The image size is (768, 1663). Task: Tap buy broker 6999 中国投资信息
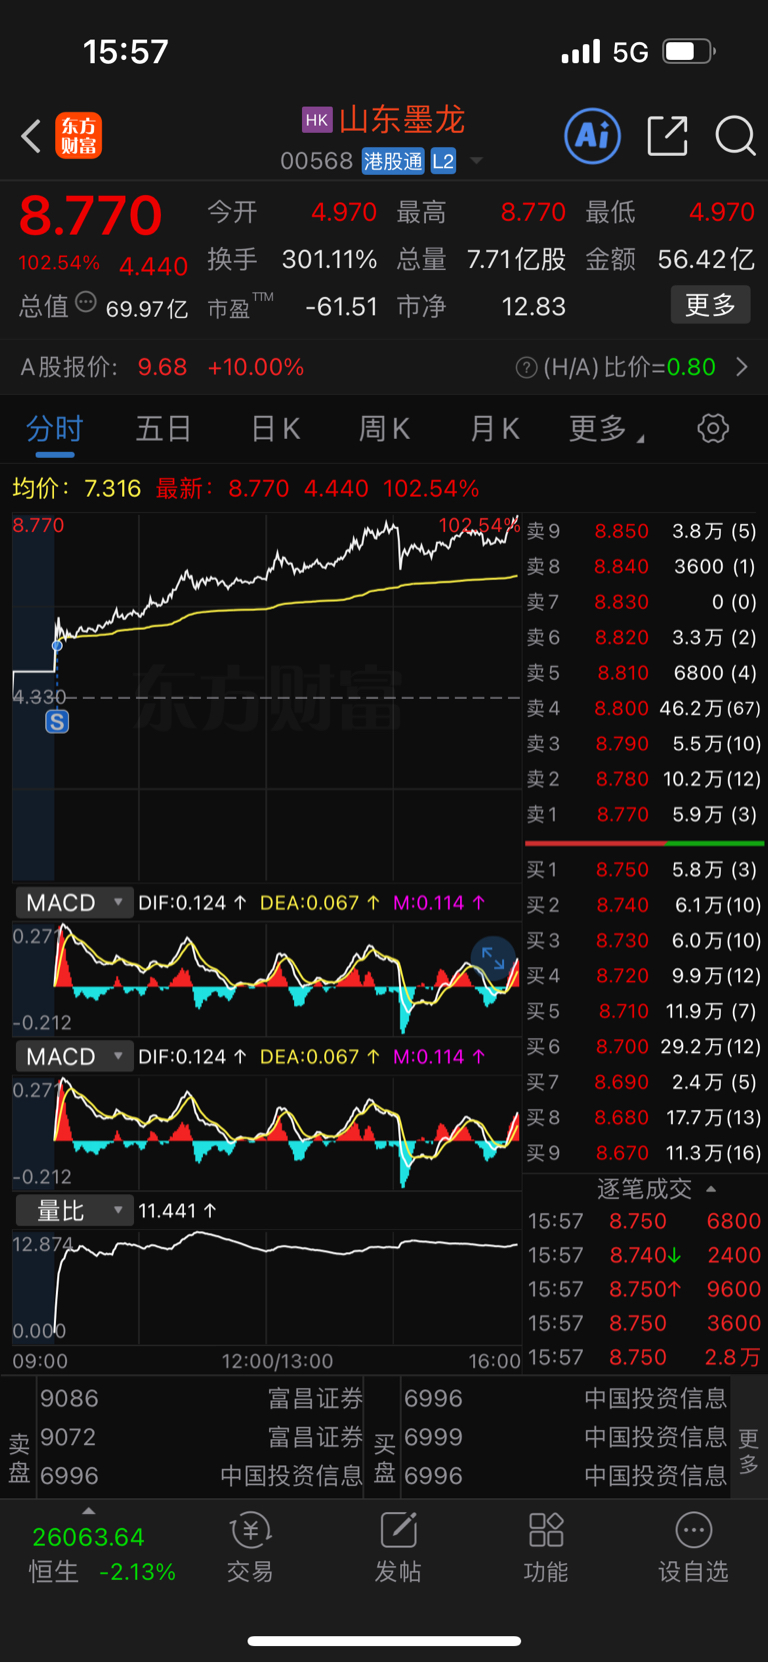click(x=565, y=1437)
